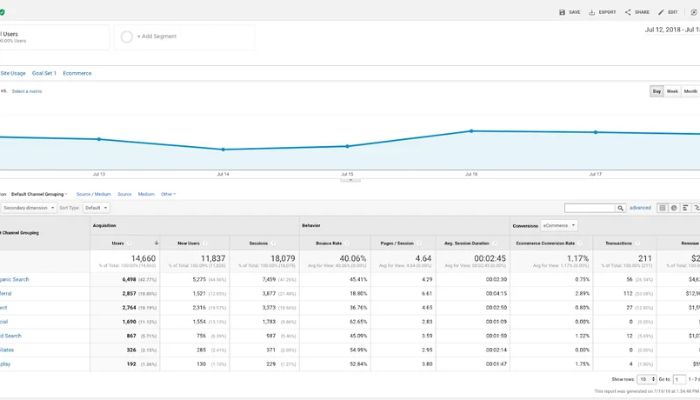
Task: Click inside the table search field
Action: pyautogui.click(x=590, y=208)
